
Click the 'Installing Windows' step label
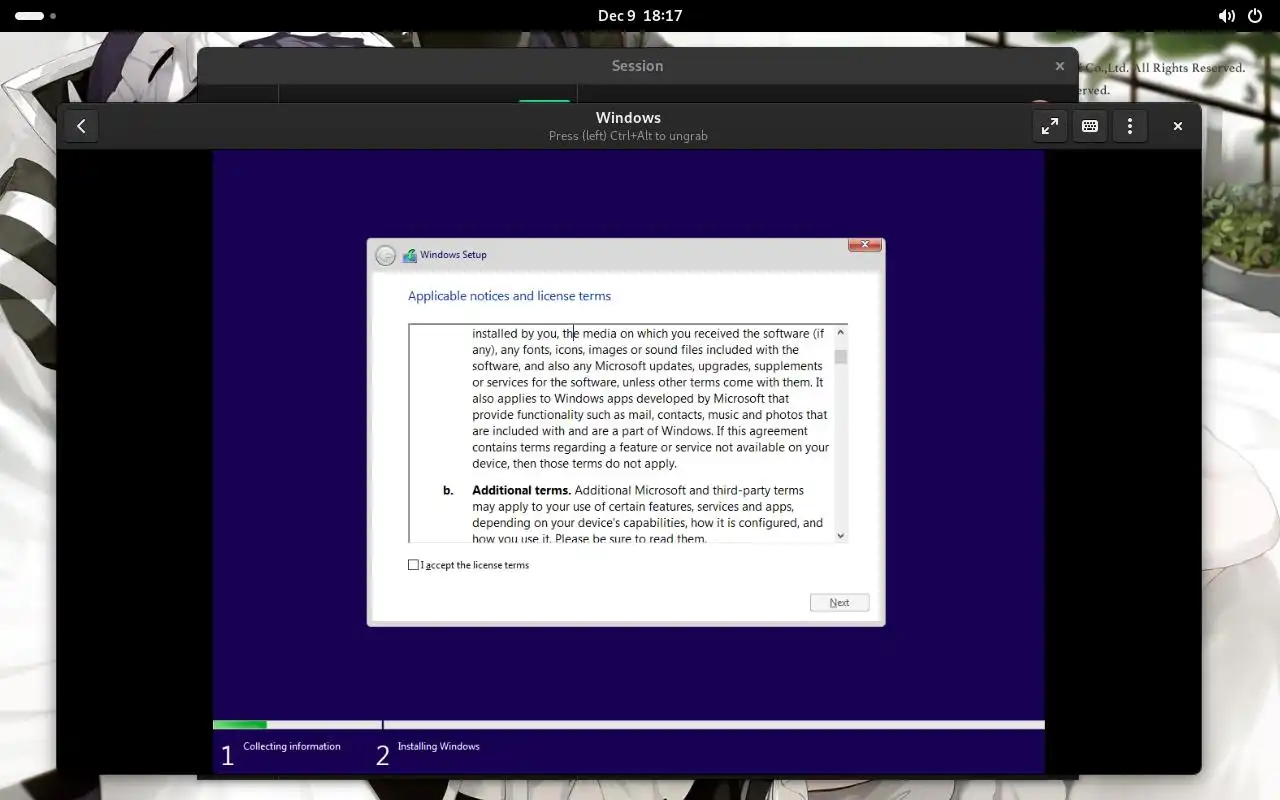439,746
